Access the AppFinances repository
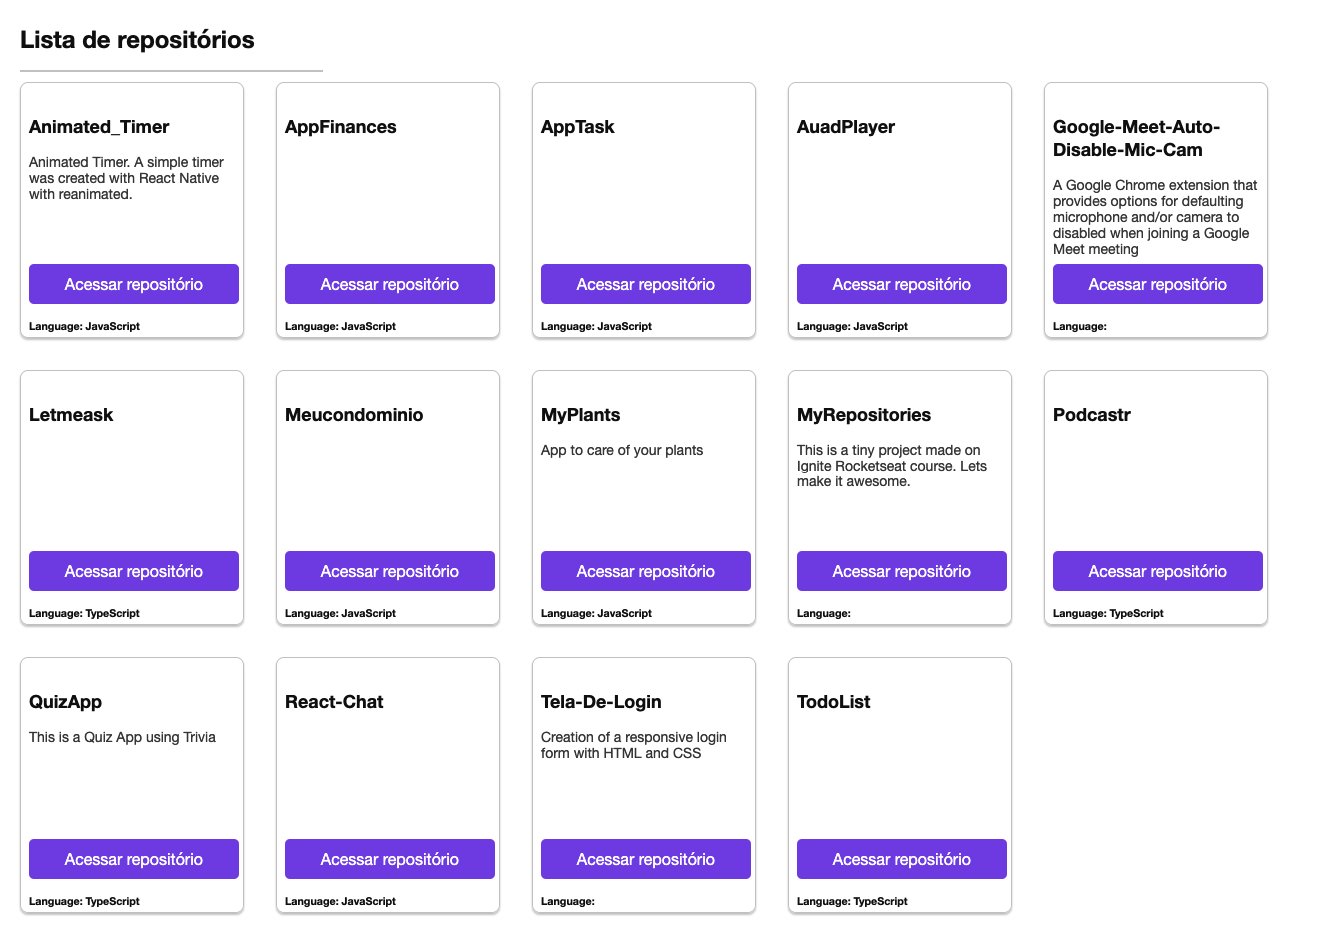The height and width of the screenshot is (937, 1337). (x=389, y=284)
